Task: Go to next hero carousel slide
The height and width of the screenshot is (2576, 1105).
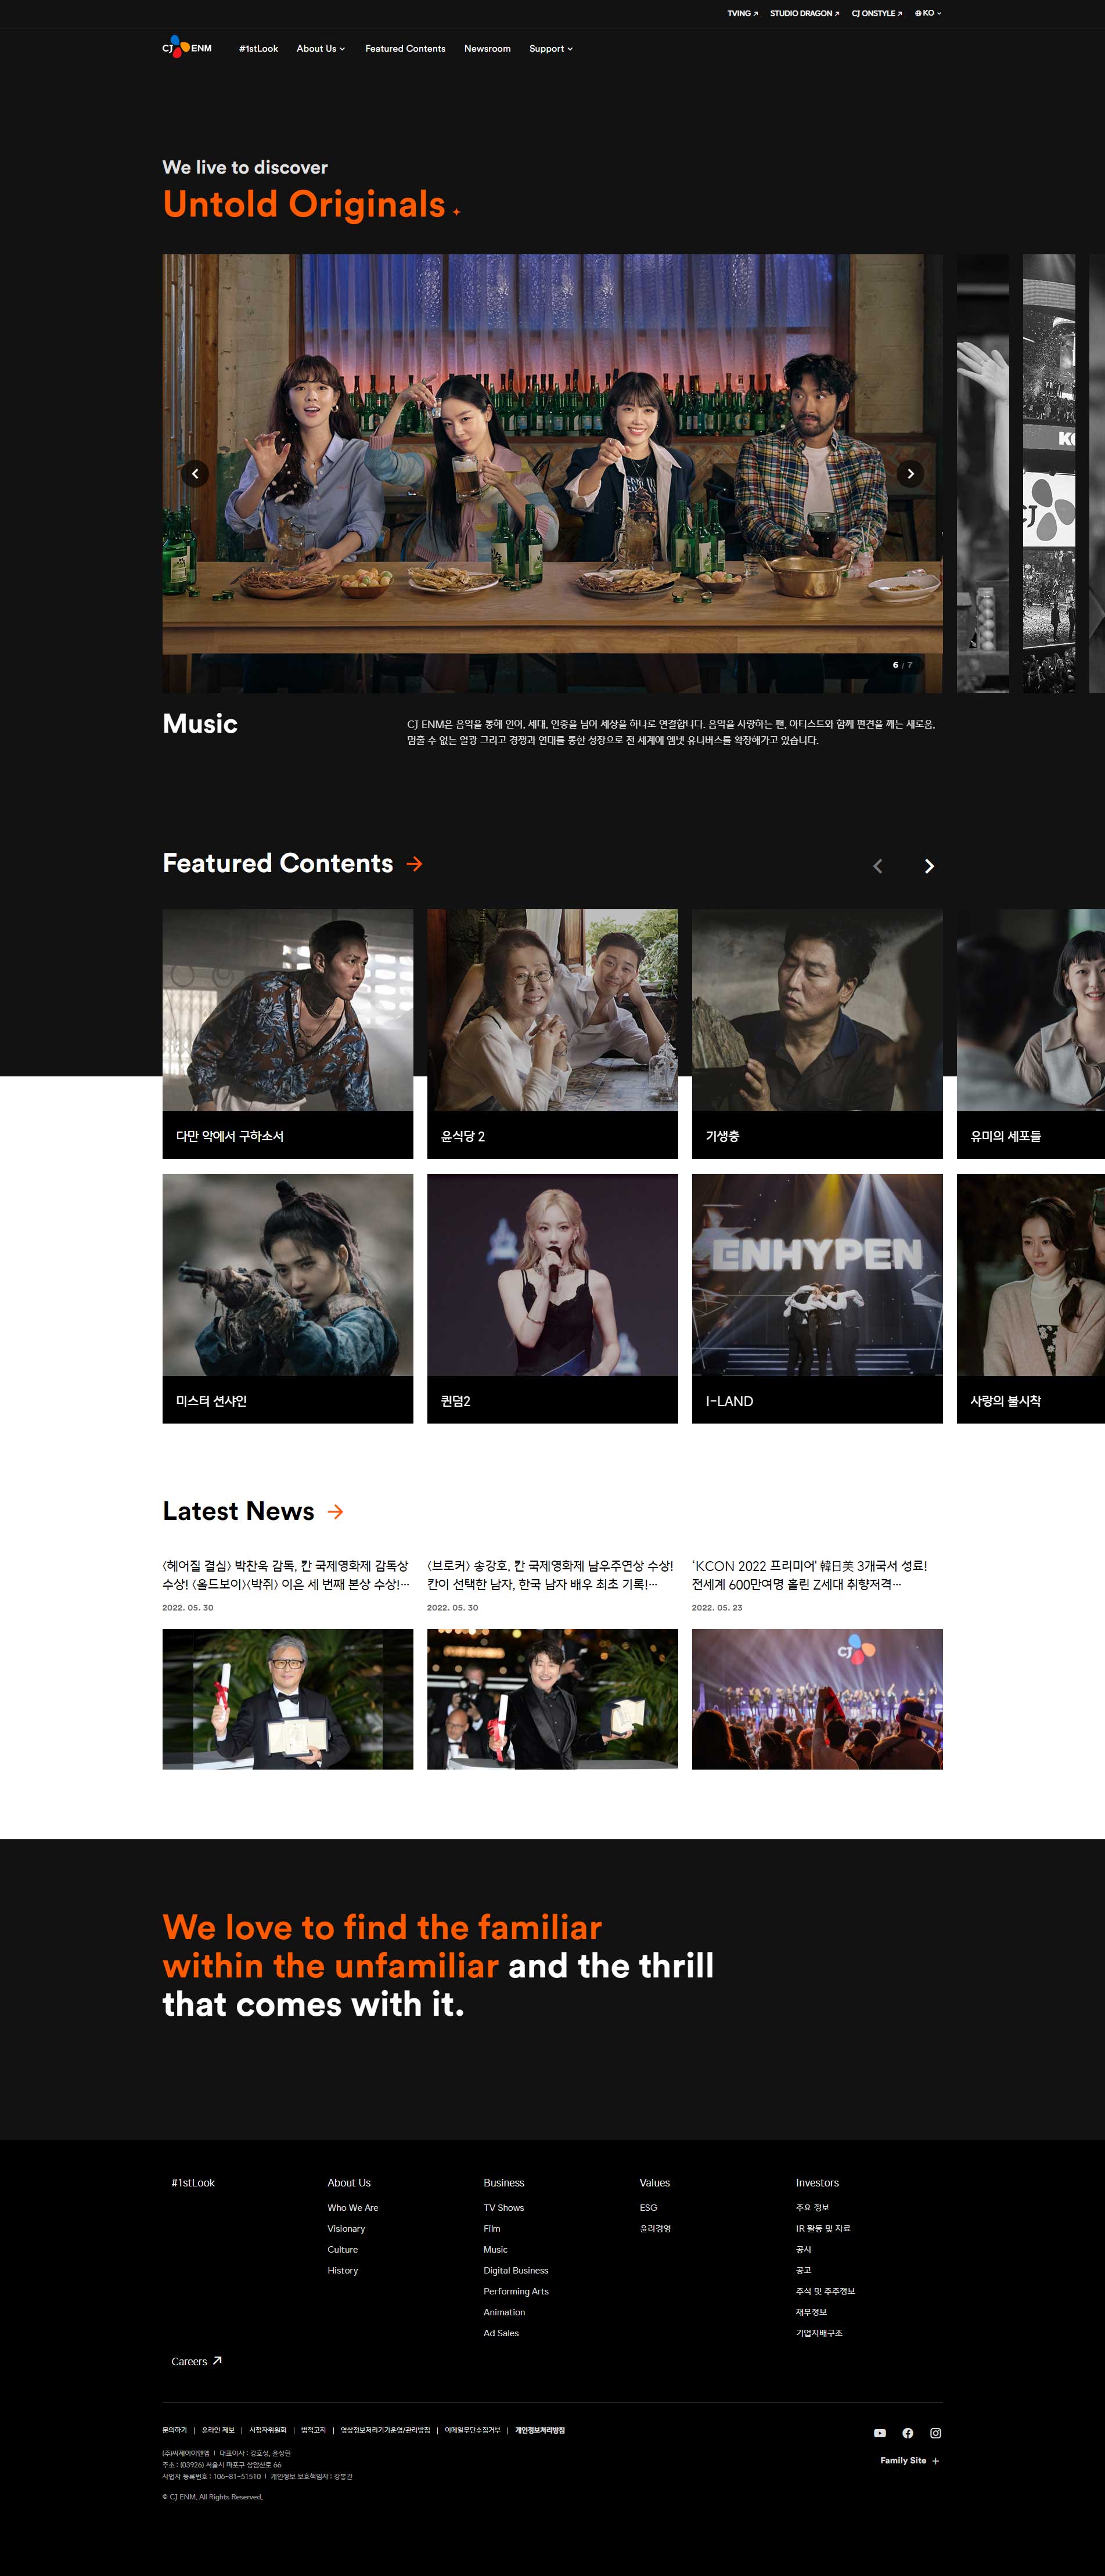Action: [909, 473]
